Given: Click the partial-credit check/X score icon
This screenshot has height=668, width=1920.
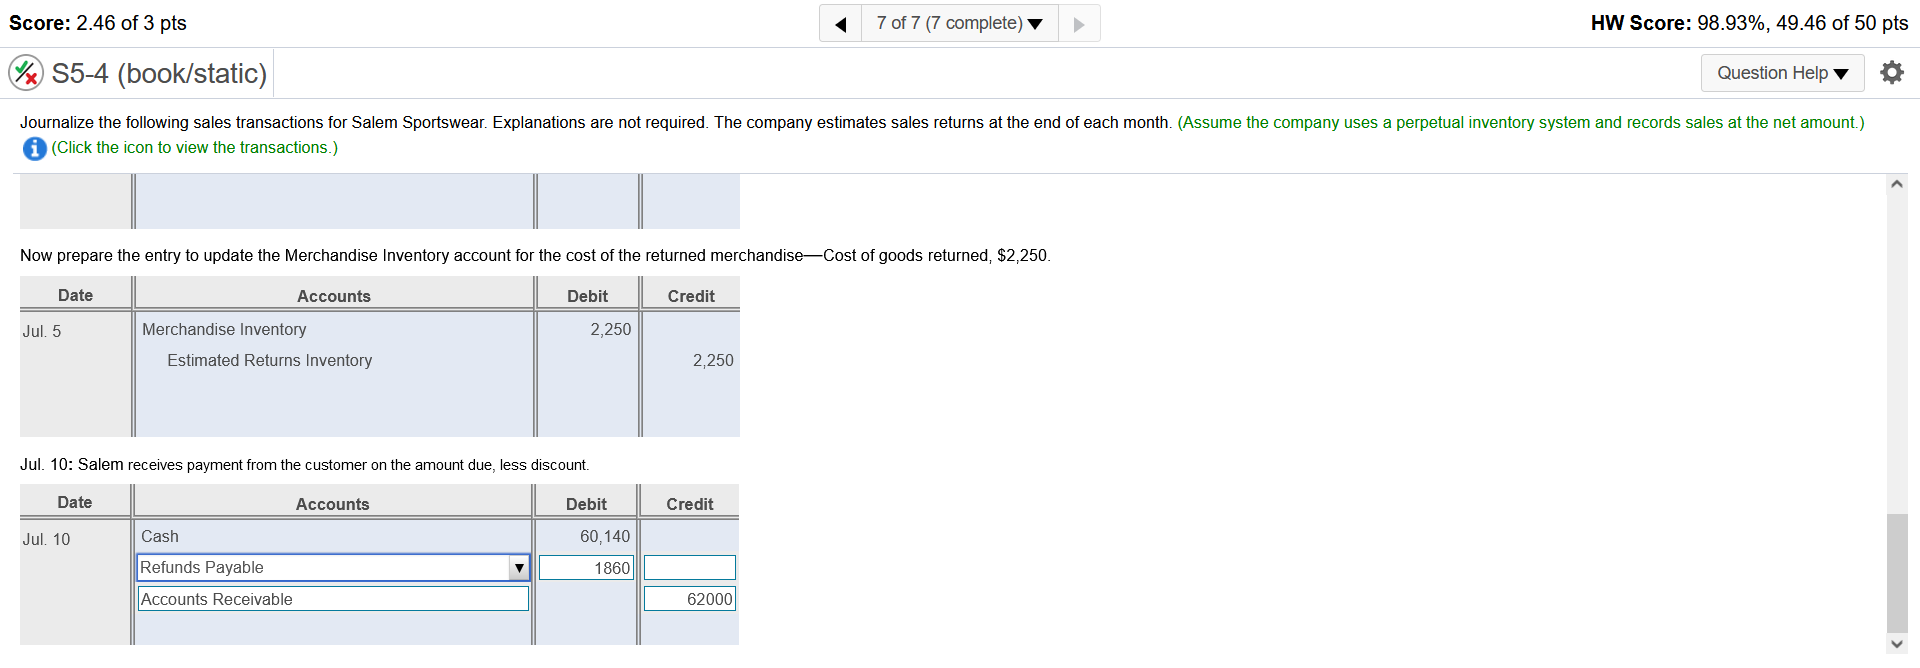Looking at the screenshot, I should (x=26, y=73).
